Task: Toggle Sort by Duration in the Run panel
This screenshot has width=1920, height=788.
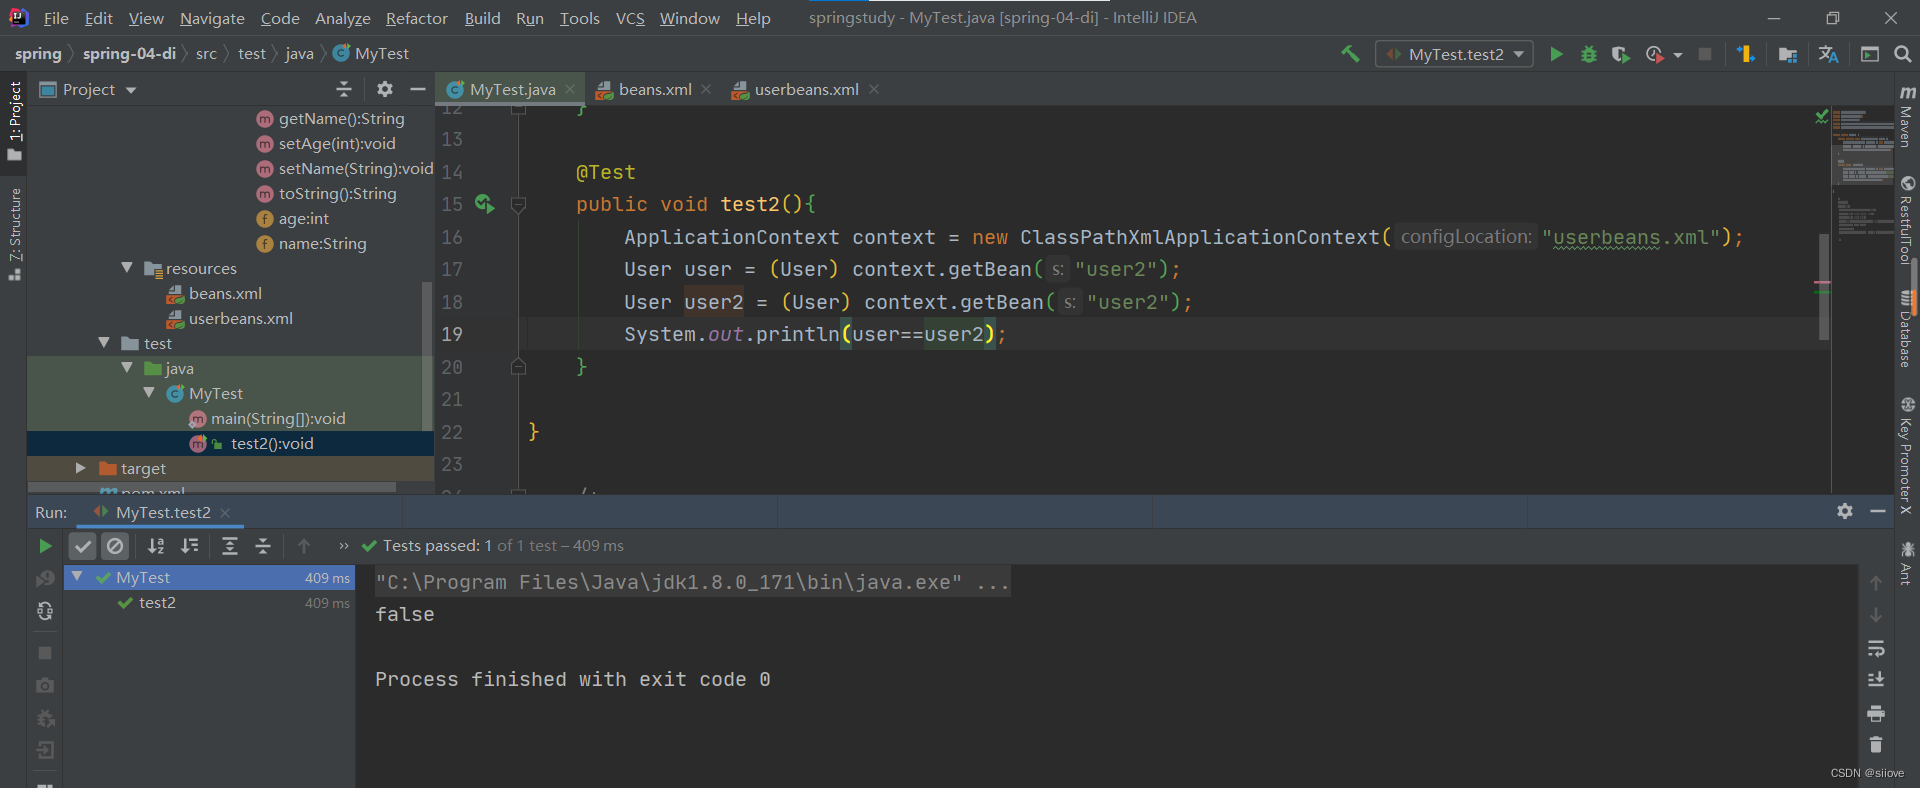Action: pyautogui.click(x=189, y=546)
